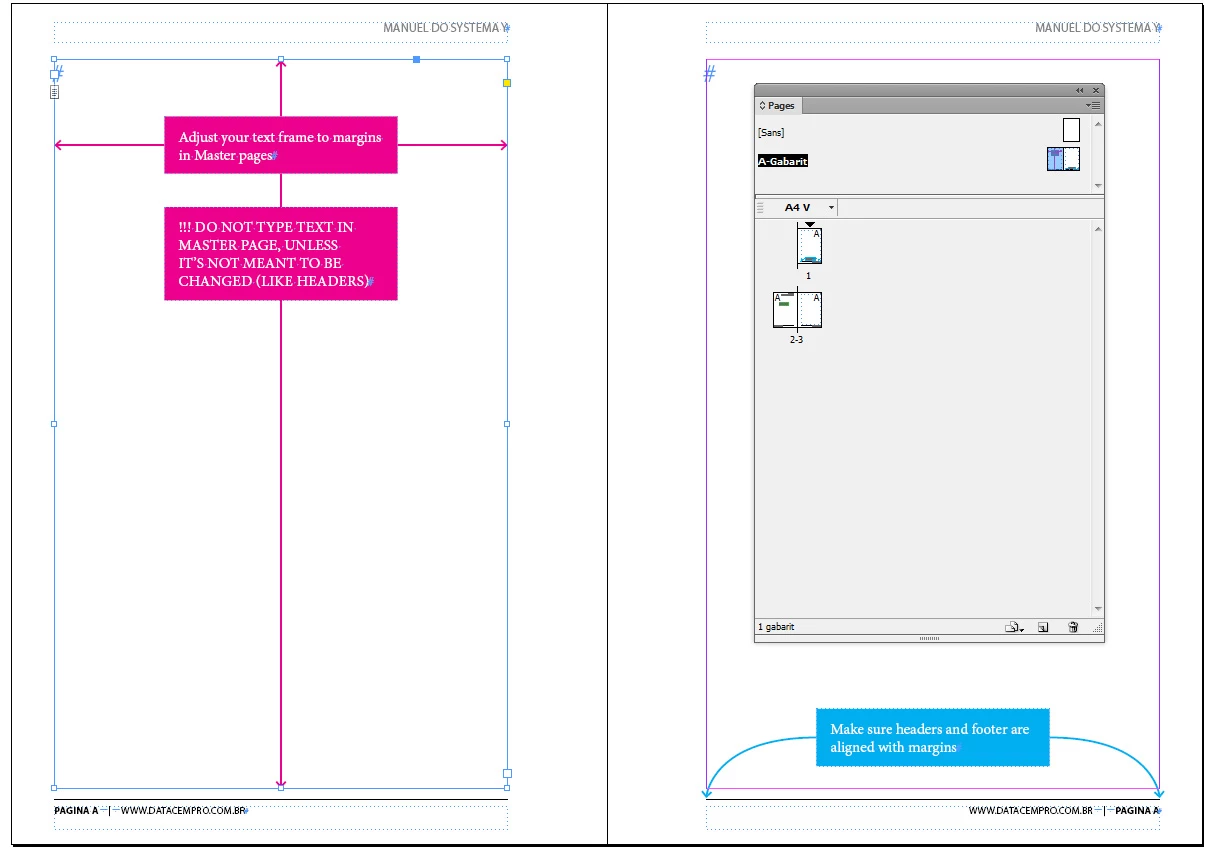Click the blue anchored object control square
The image size is (1215, 860).
[x=417, y=59]
